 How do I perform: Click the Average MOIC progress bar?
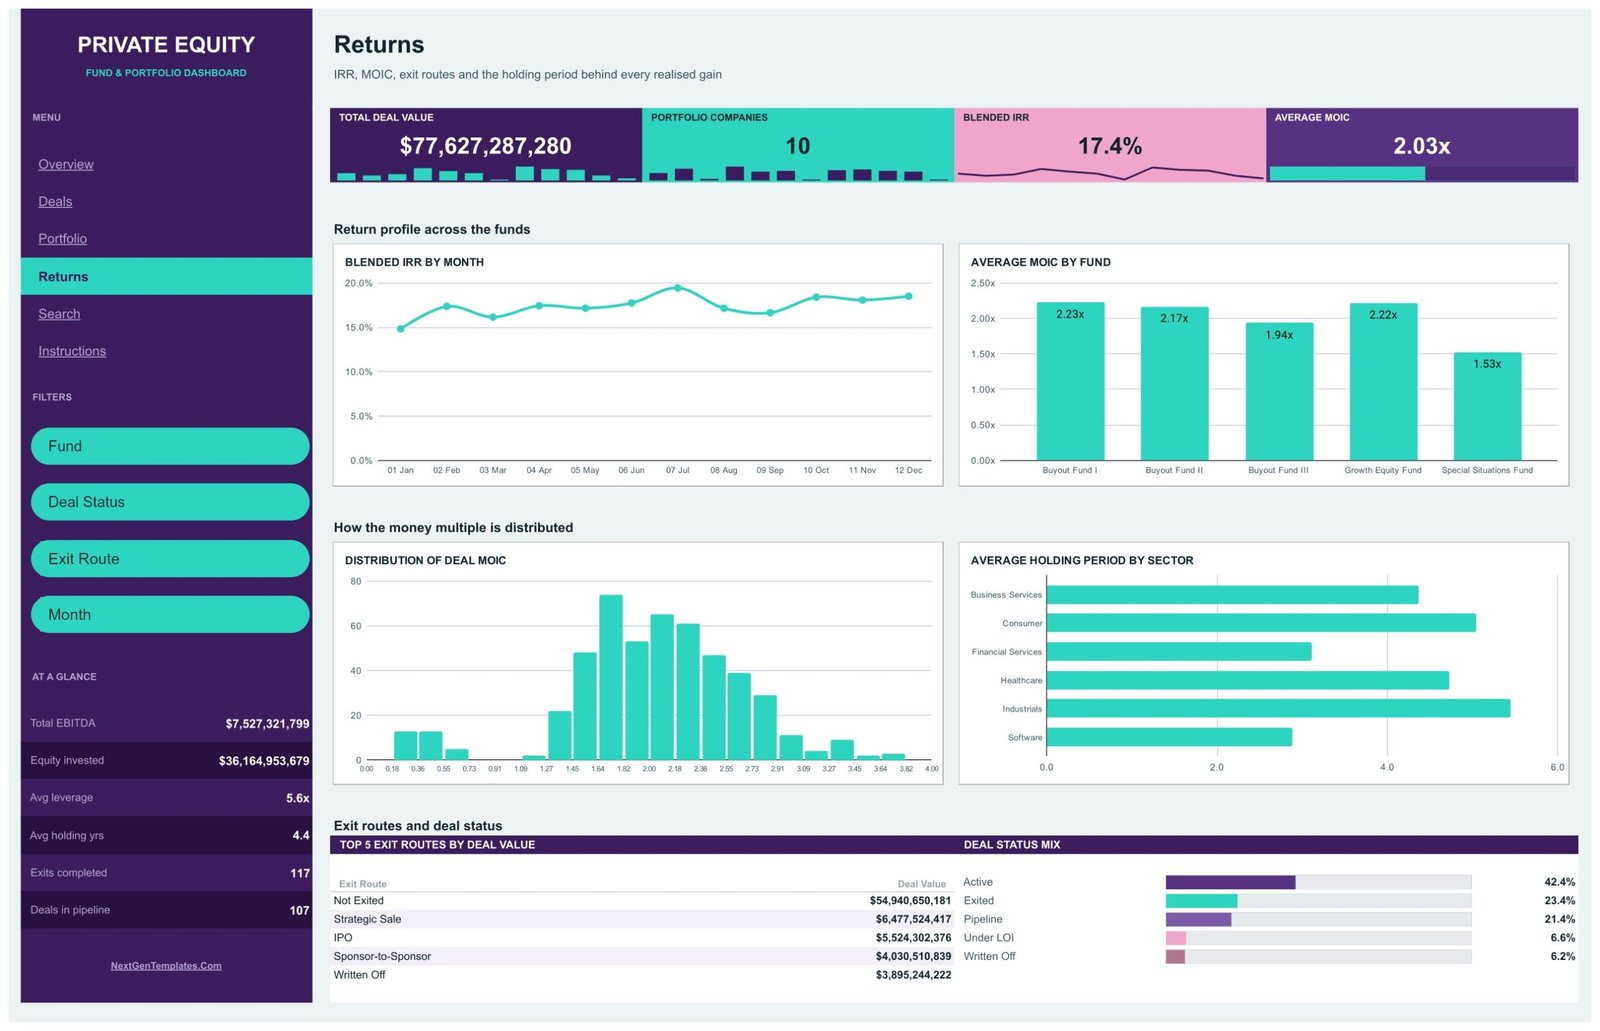click(1422, 174)
